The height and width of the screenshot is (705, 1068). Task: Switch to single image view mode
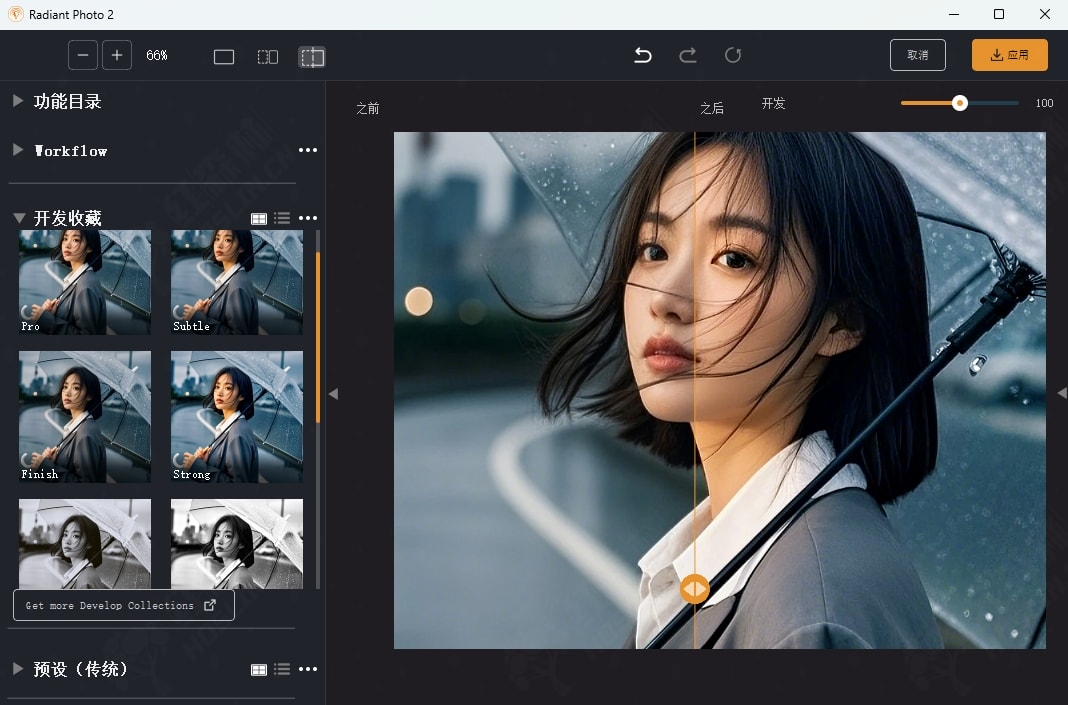(x=224, y=57)
